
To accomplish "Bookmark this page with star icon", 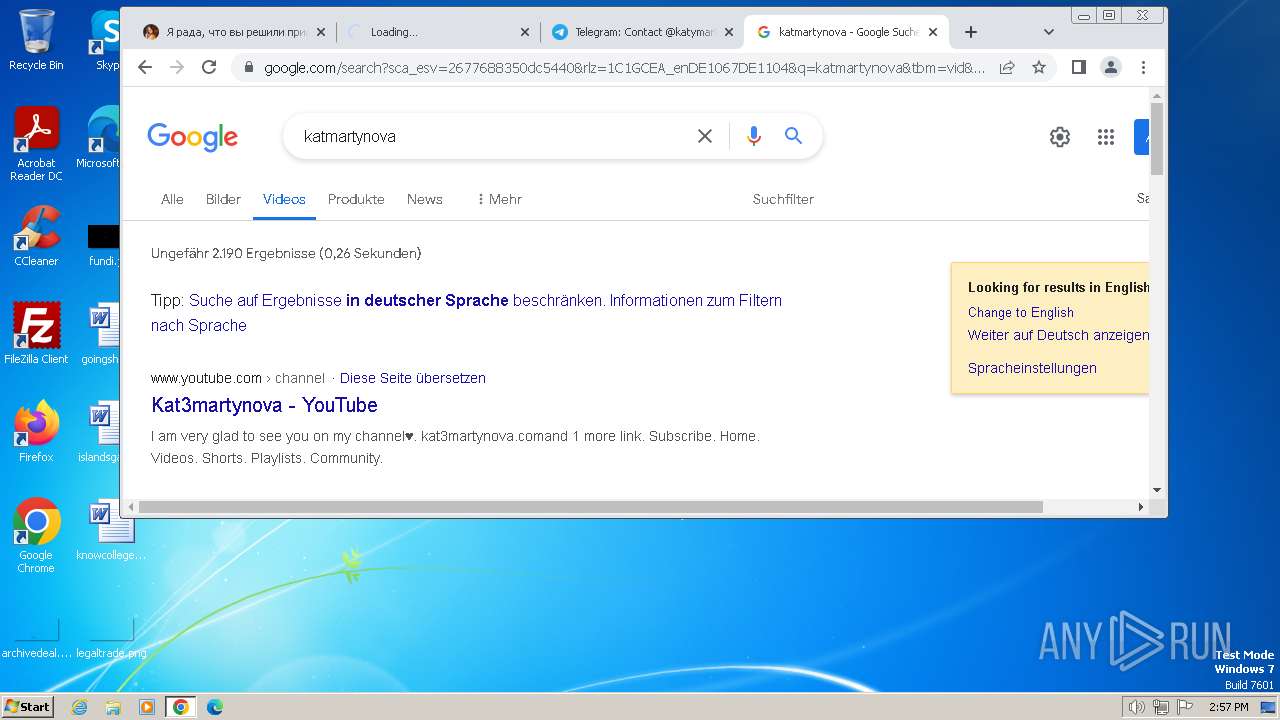I will point(1039,67).
